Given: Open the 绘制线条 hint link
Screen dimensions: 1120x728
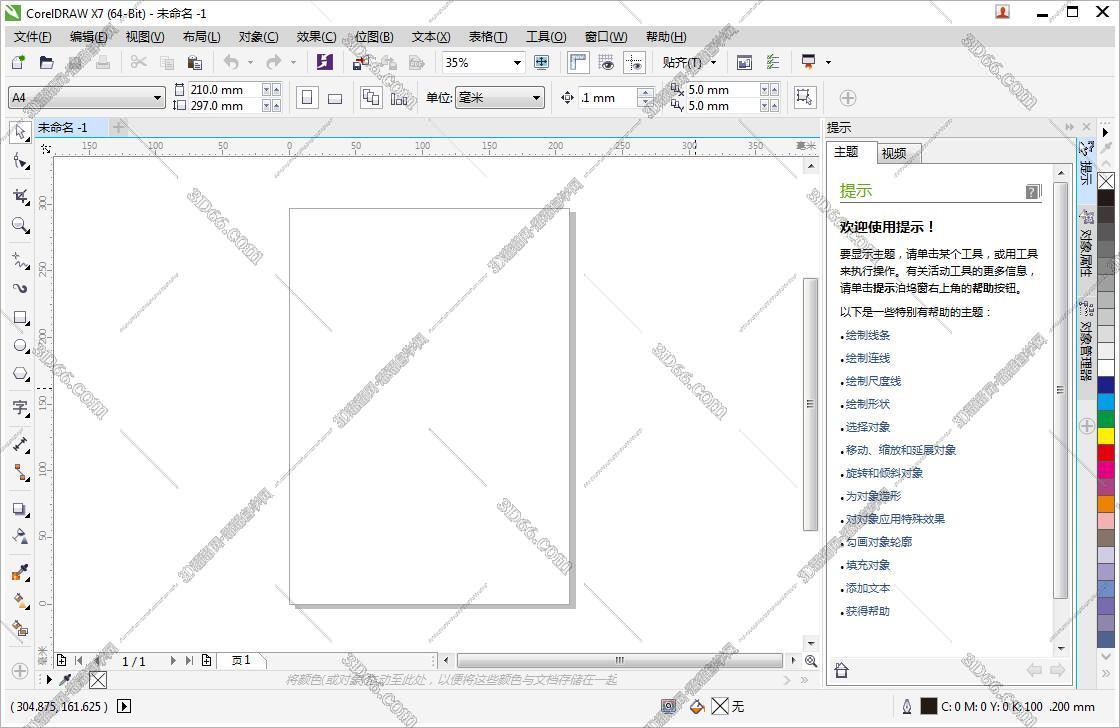Looking at the screenshot, I should (868, 335).
